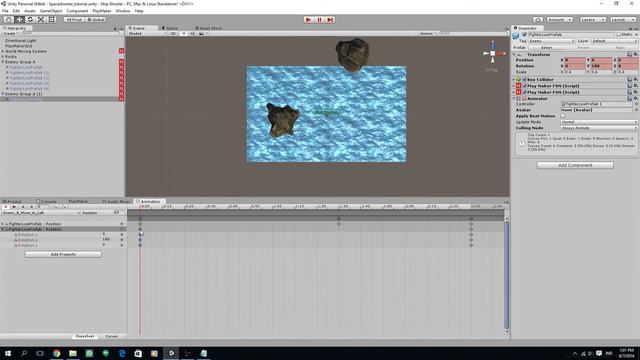Open the Account dropdown
The height and width of the screenshot is (360, 640).
(559, 19)
